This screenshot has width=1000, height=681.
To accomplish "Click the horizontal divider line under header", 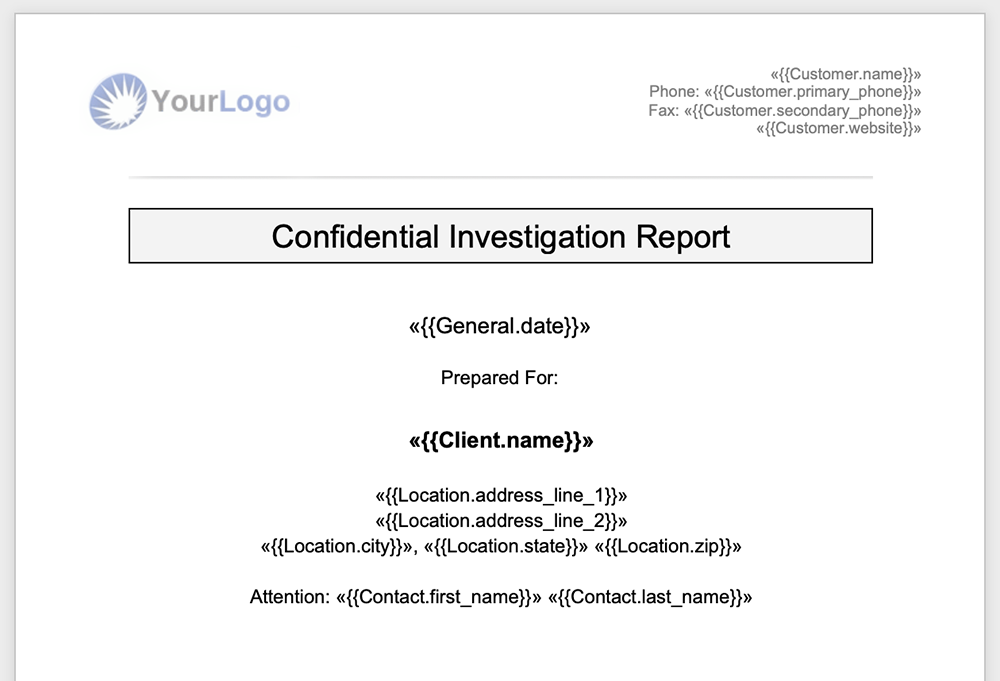I will 501,177.
